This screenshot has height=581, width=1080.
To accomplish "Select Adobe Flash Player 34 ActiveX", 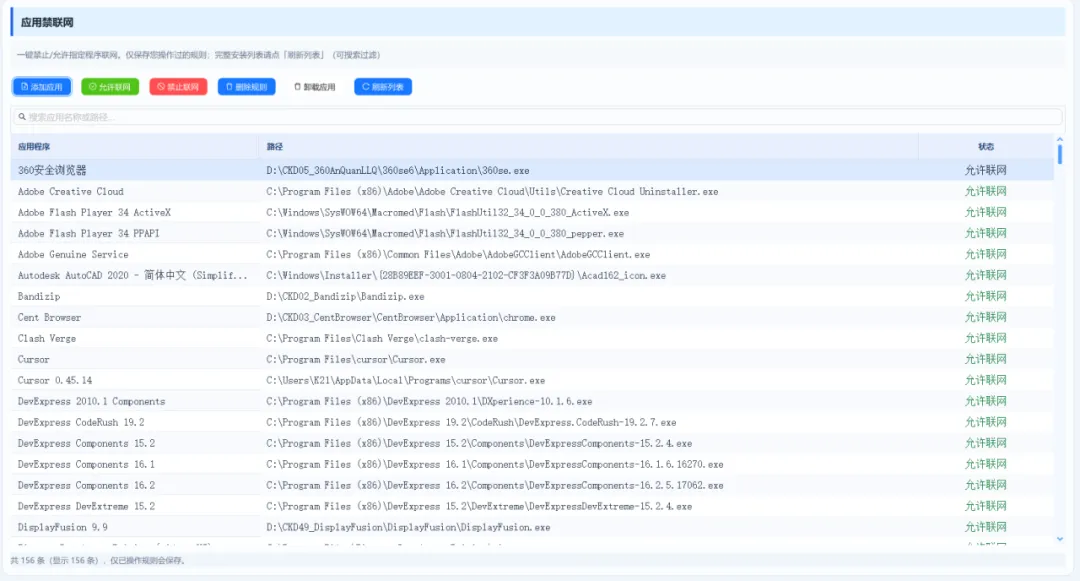I will (94, 213).
